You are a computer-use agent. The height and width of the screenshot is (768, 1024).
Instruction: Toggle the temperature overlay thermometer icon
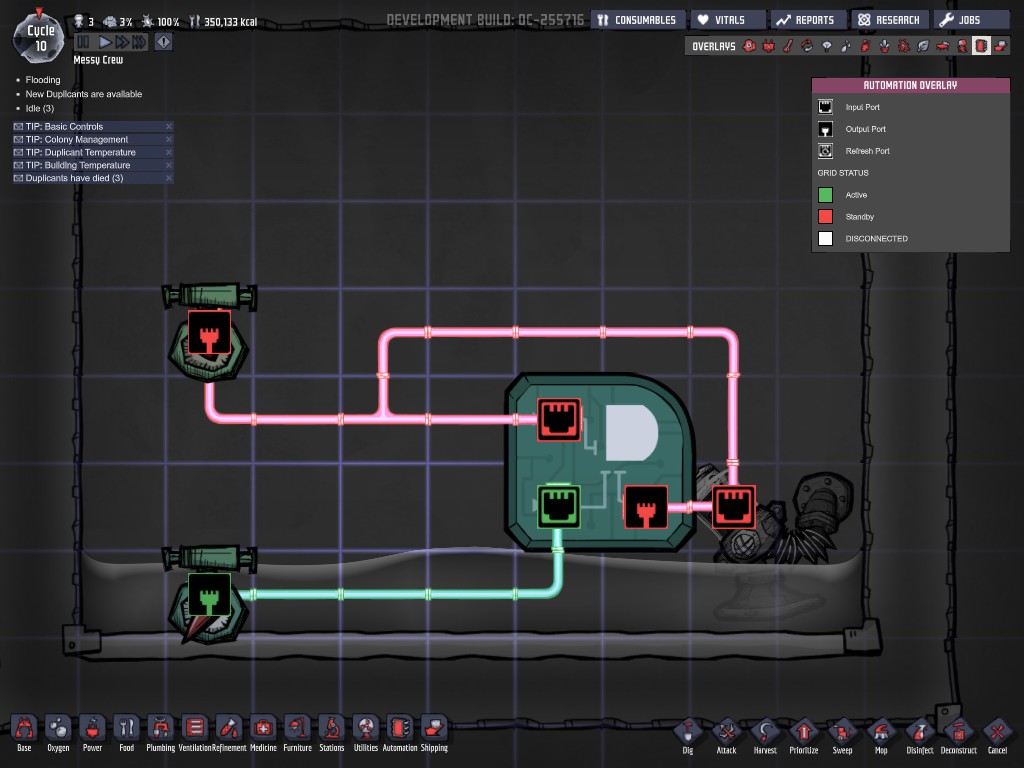point(788,46)
